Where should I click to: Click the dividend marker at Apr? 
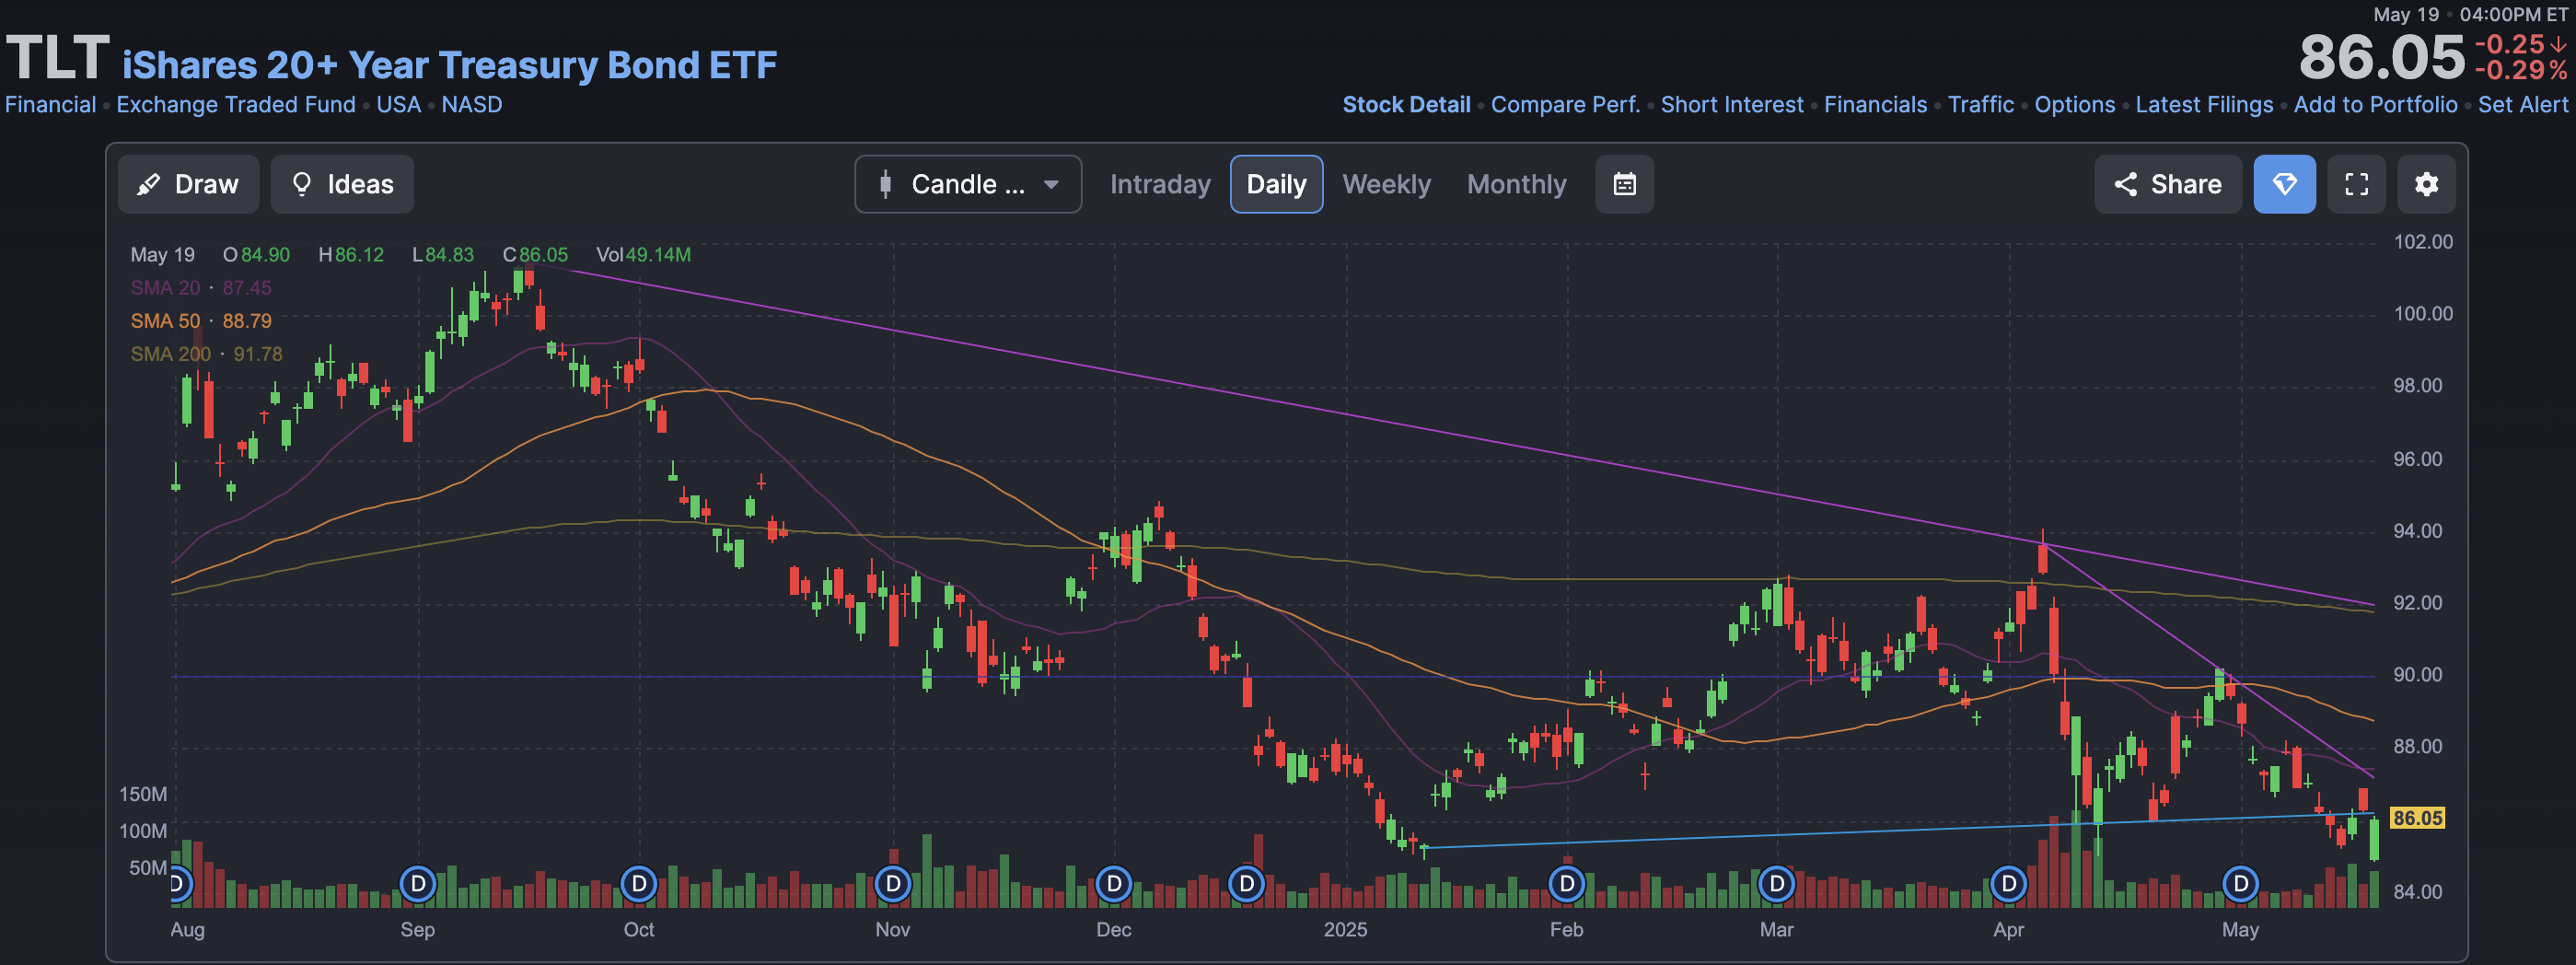tap(2009, 884)
